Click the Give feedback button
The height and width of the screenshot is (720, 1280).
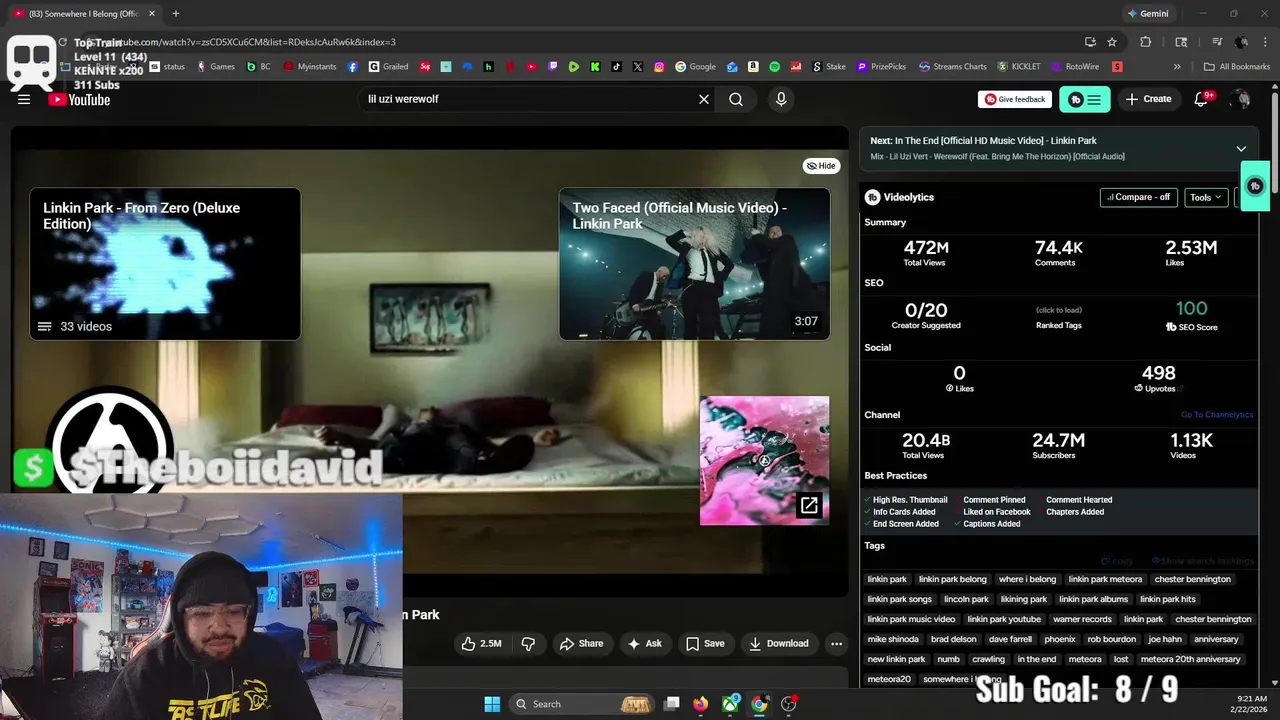[1015, 99]
